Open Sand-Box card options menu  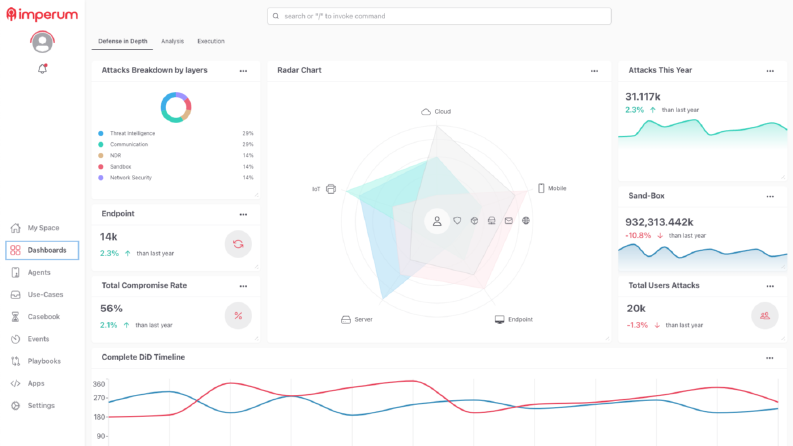[x=770, y=196]
